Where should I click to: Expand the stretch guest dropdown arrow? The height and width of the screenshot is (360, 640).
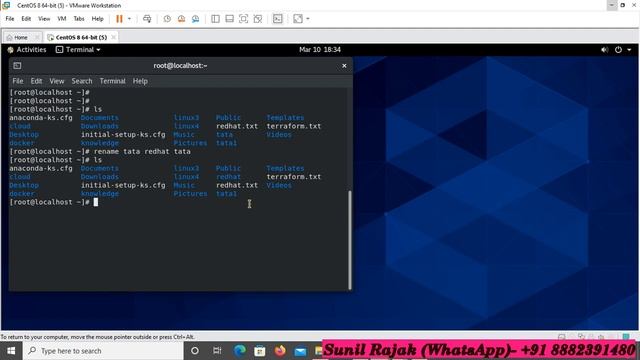pos(308,19)
